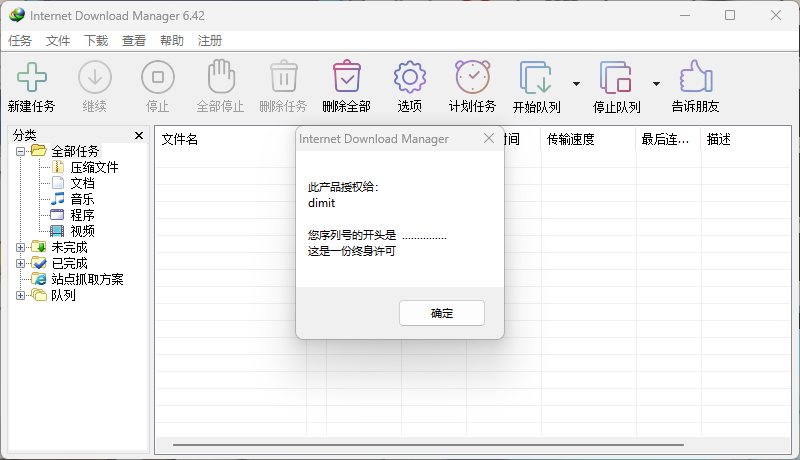Click the 压缩文件 archive icon
This screenshot has width=800, height=460.
coord(58,167)
